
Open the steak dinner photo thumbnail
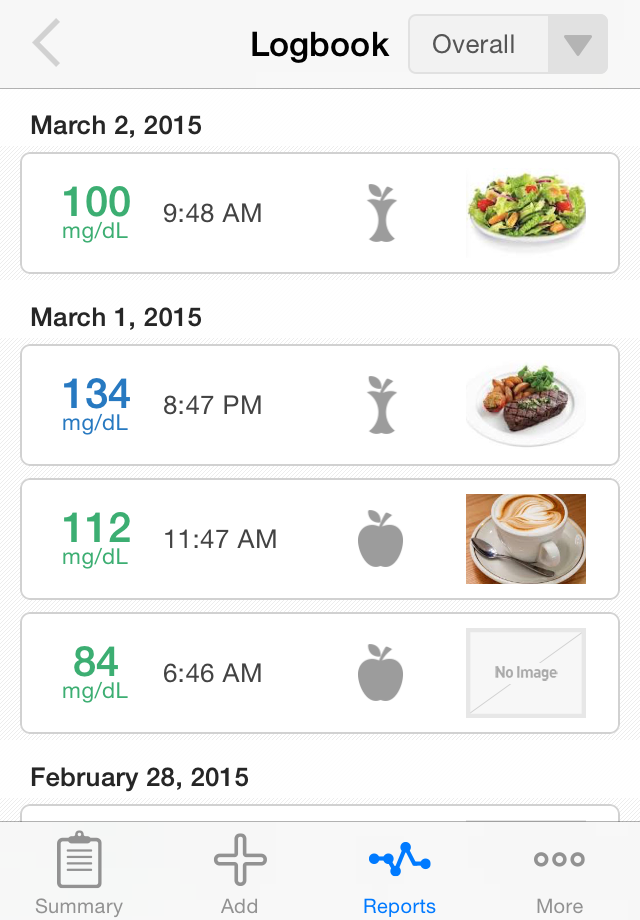(526, 405)
